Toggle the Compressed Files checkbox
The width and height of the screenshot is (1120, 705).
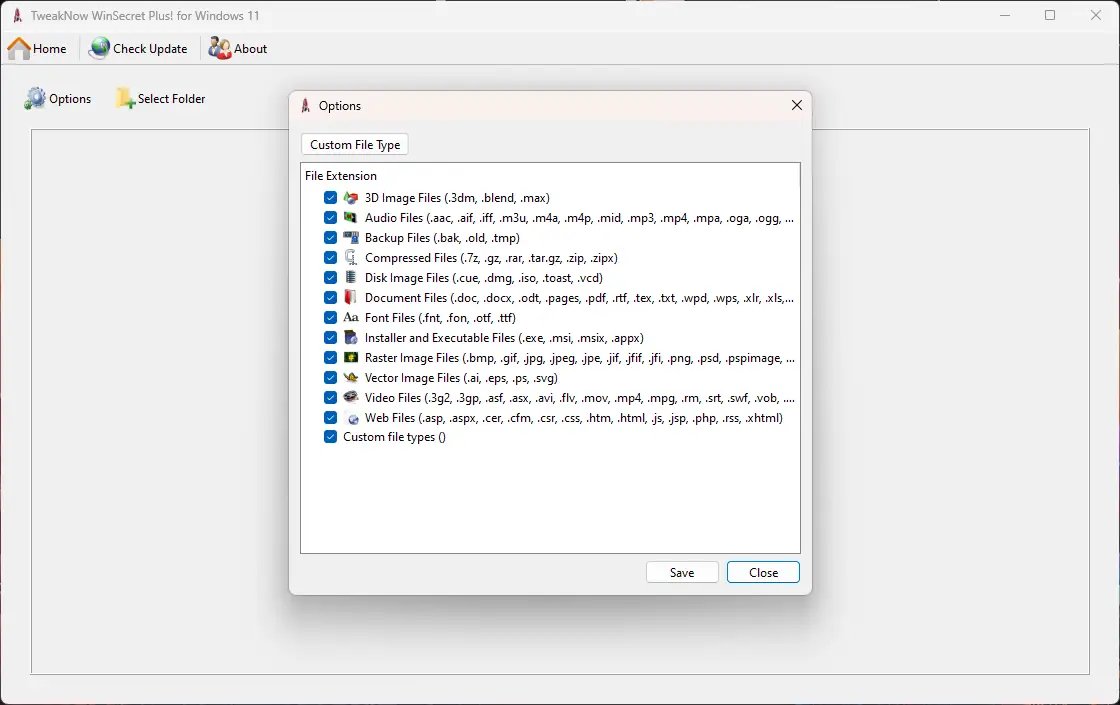click(330, 258)
